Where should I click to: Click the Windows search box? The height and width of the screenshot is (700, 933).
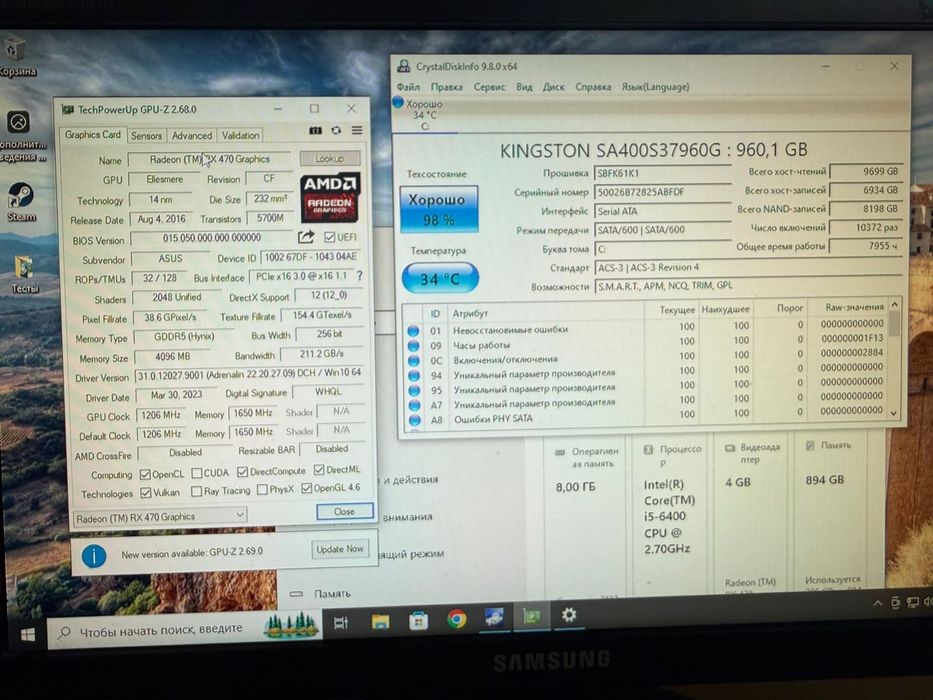point(184,629)
